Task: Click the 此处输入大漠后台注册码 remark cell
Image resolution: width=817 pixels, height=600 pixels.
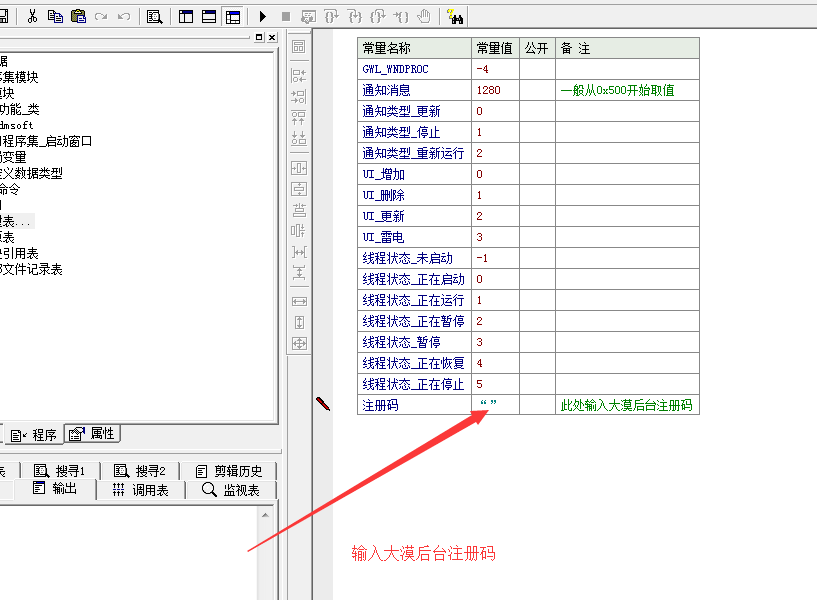Action: click(626, 405)
